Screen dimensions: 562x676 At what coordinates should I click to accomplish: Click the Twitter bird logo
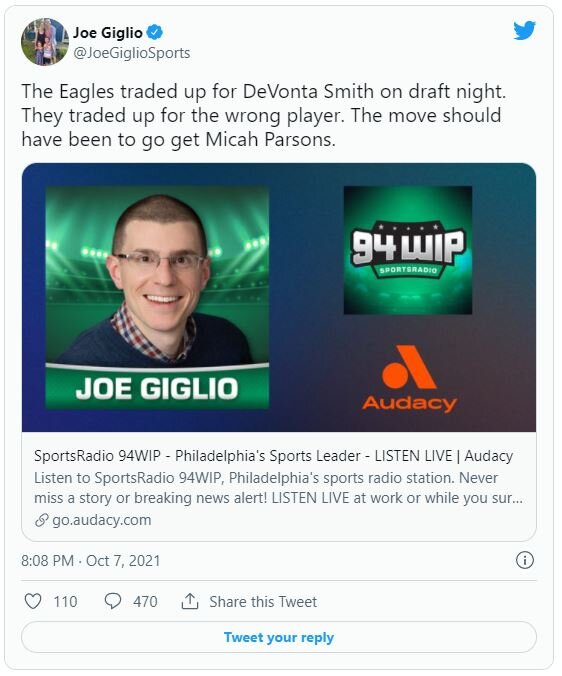524,31
